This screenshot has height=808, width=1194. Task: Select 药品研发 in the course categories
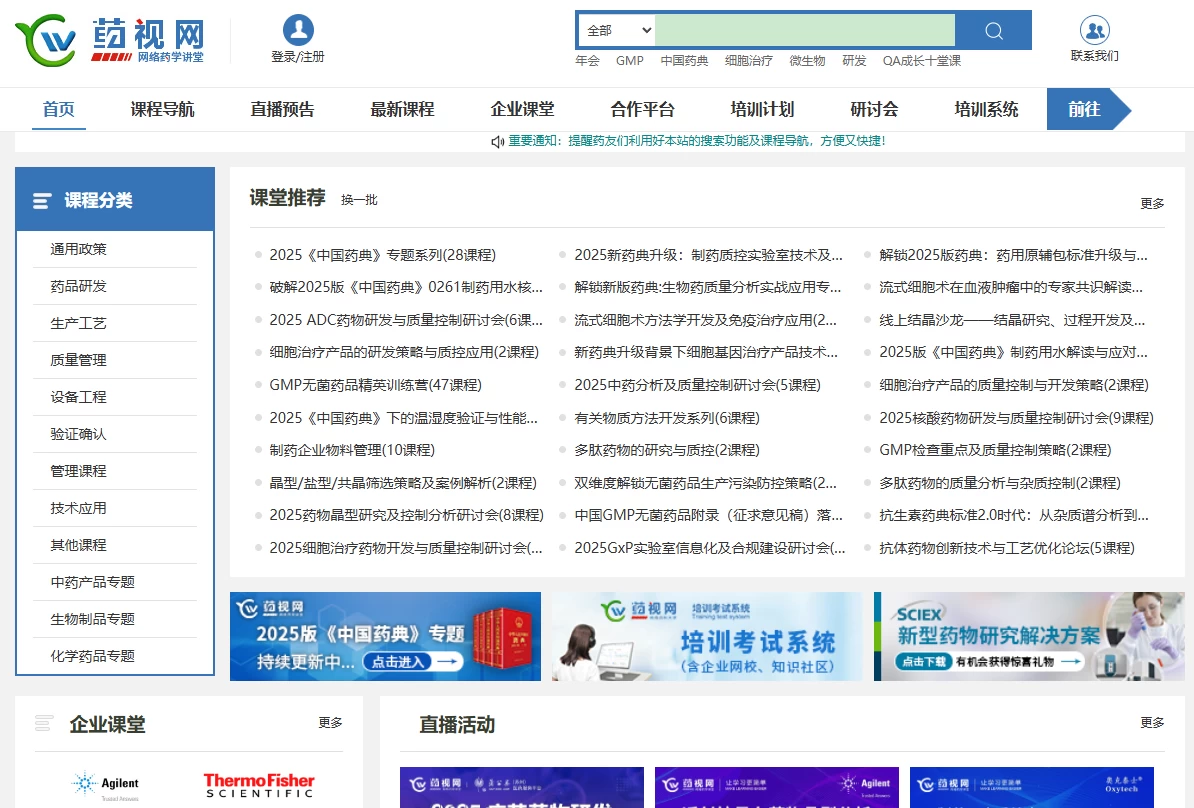click(79, 286)
